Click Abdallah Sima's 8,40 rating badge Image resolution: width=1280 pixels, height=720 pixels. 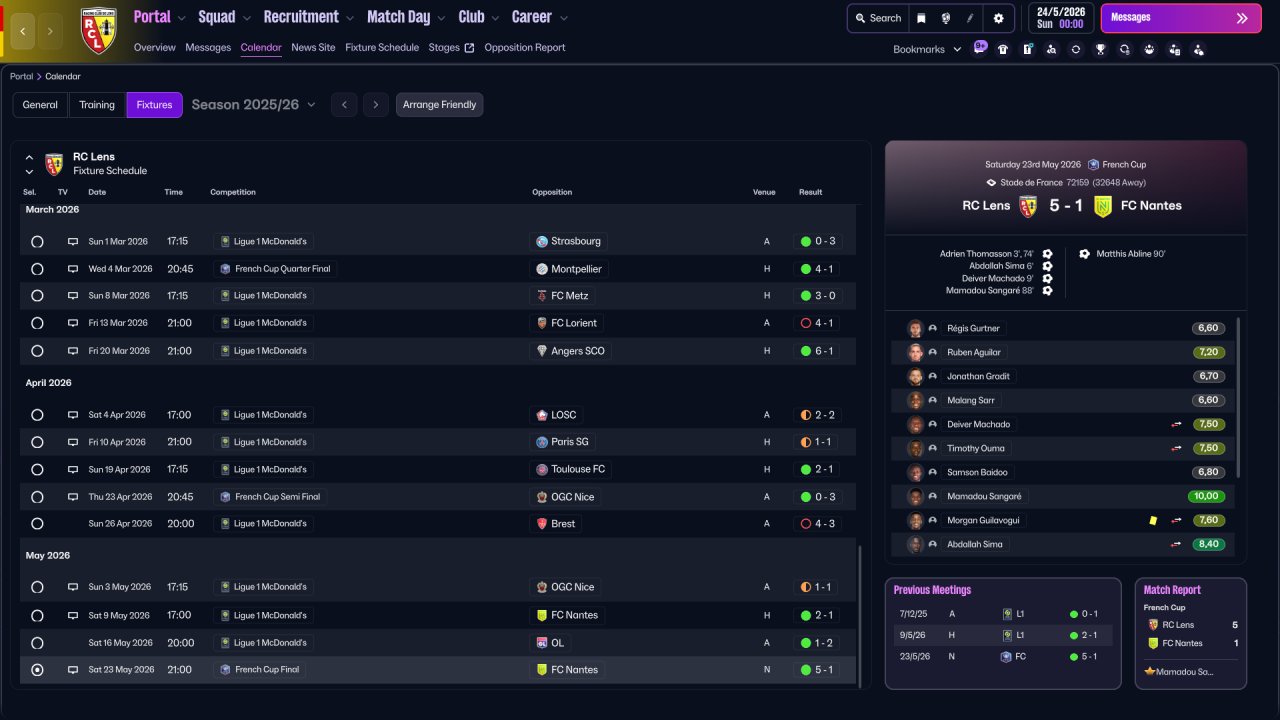1208,545
